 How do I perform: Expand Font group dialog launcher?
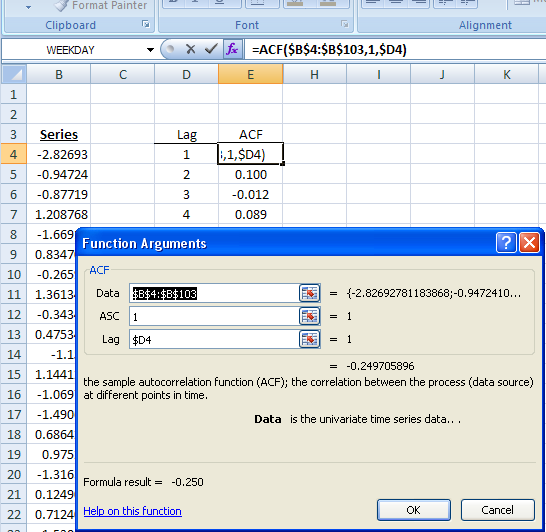tap(345, 24)
